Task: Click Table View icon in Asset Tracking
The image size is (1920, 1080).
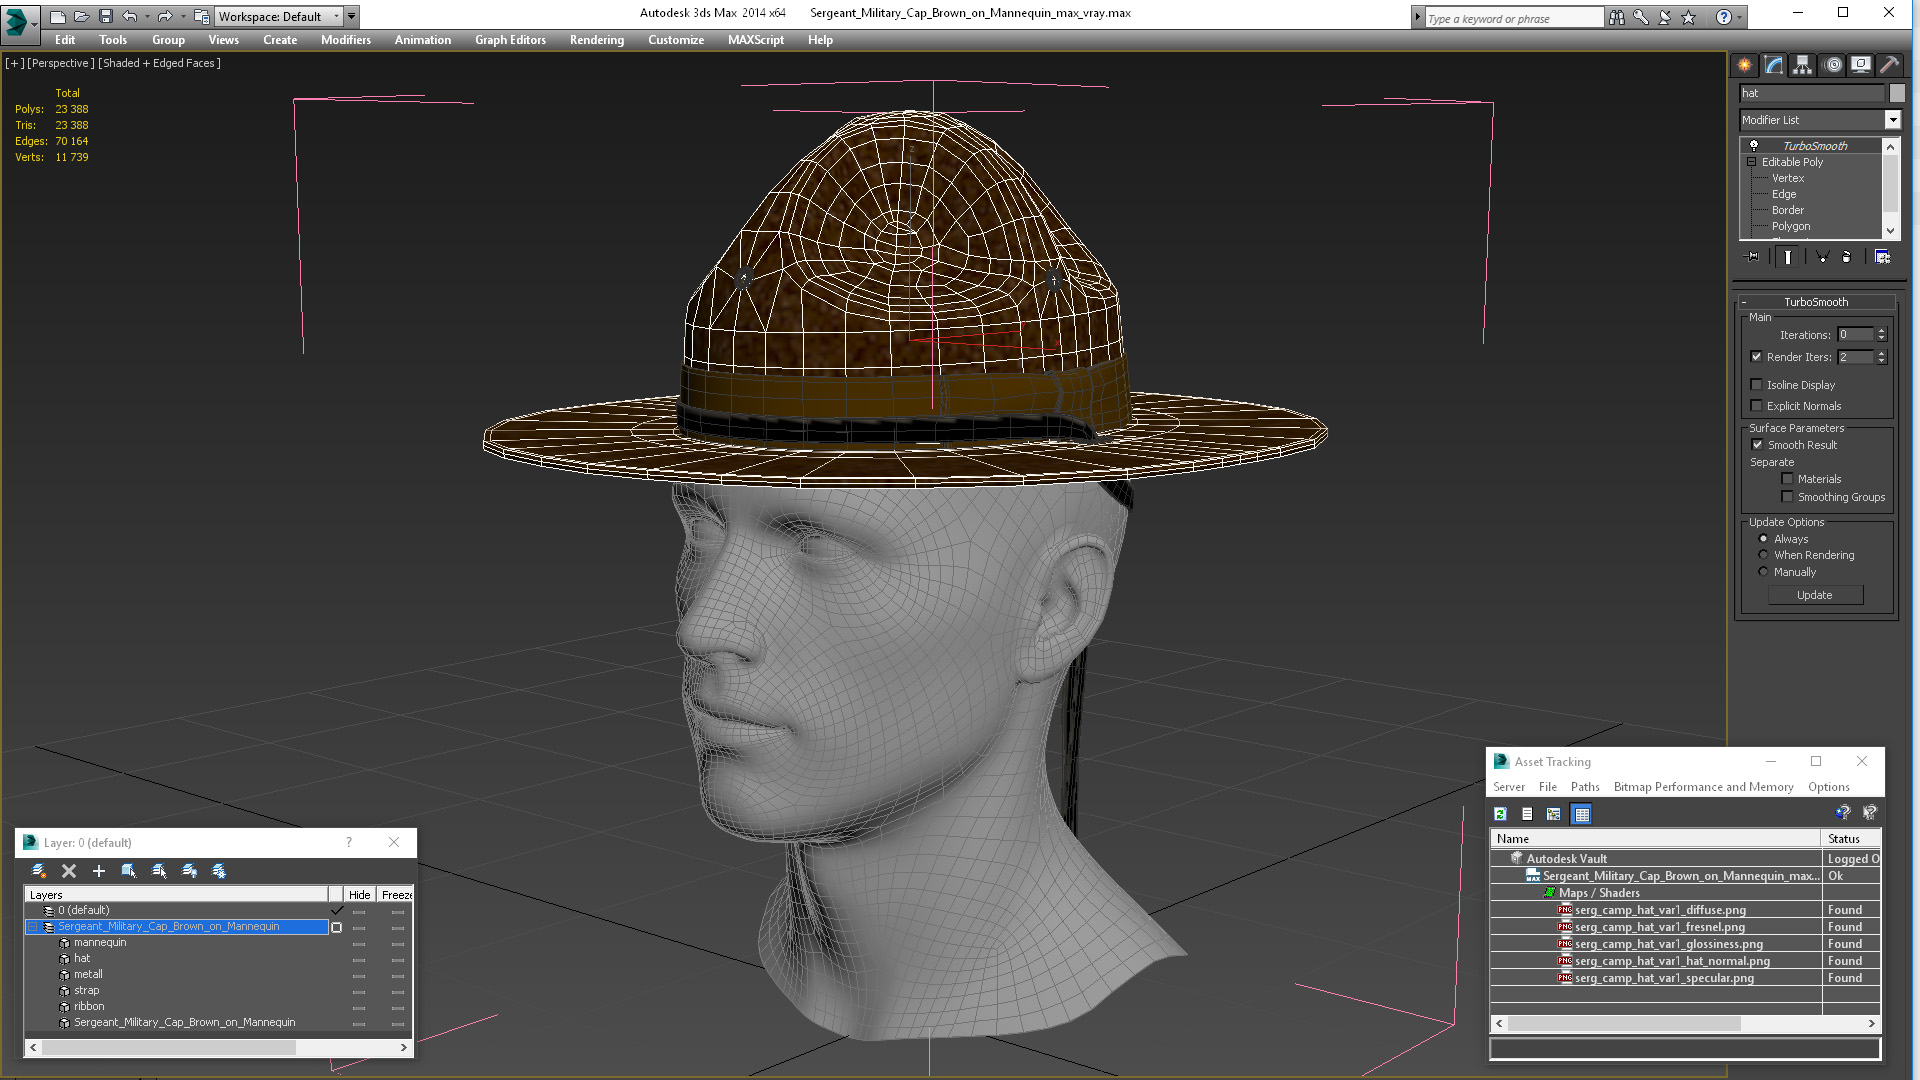Action: point(1582,814)
